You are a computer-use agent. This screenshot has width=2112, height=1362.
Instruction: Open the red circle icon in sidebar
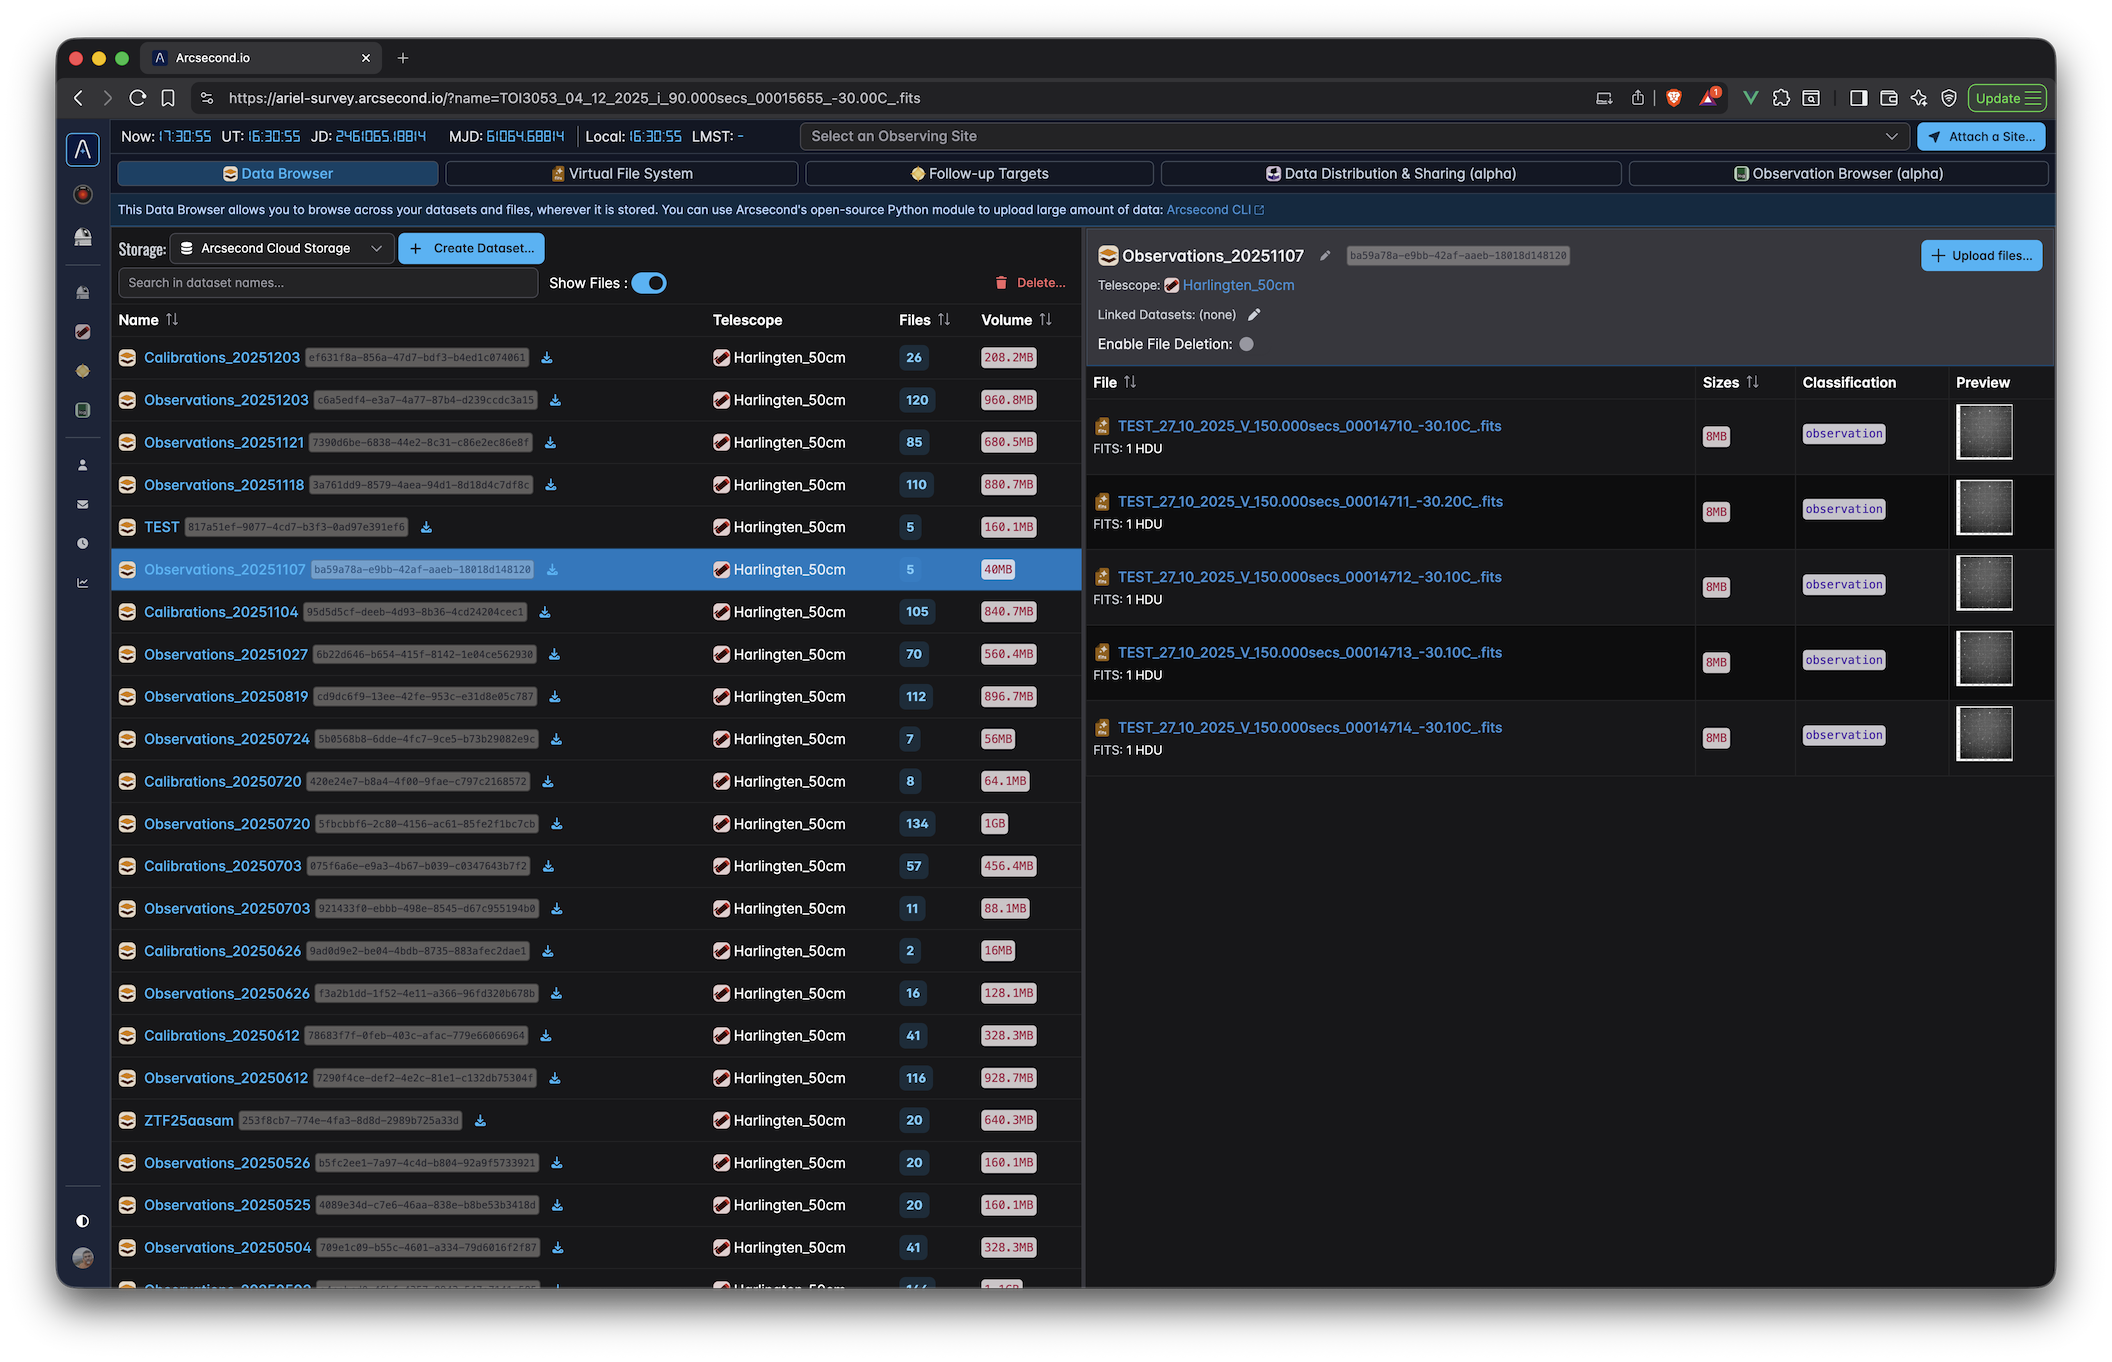(x=83, y=194)
